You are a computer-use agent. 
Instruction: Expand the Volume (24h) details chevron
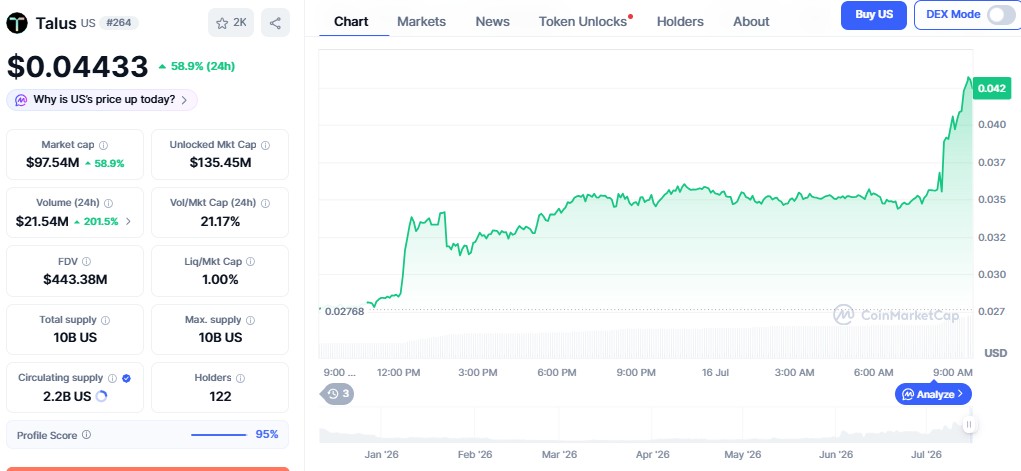(128, 221)
